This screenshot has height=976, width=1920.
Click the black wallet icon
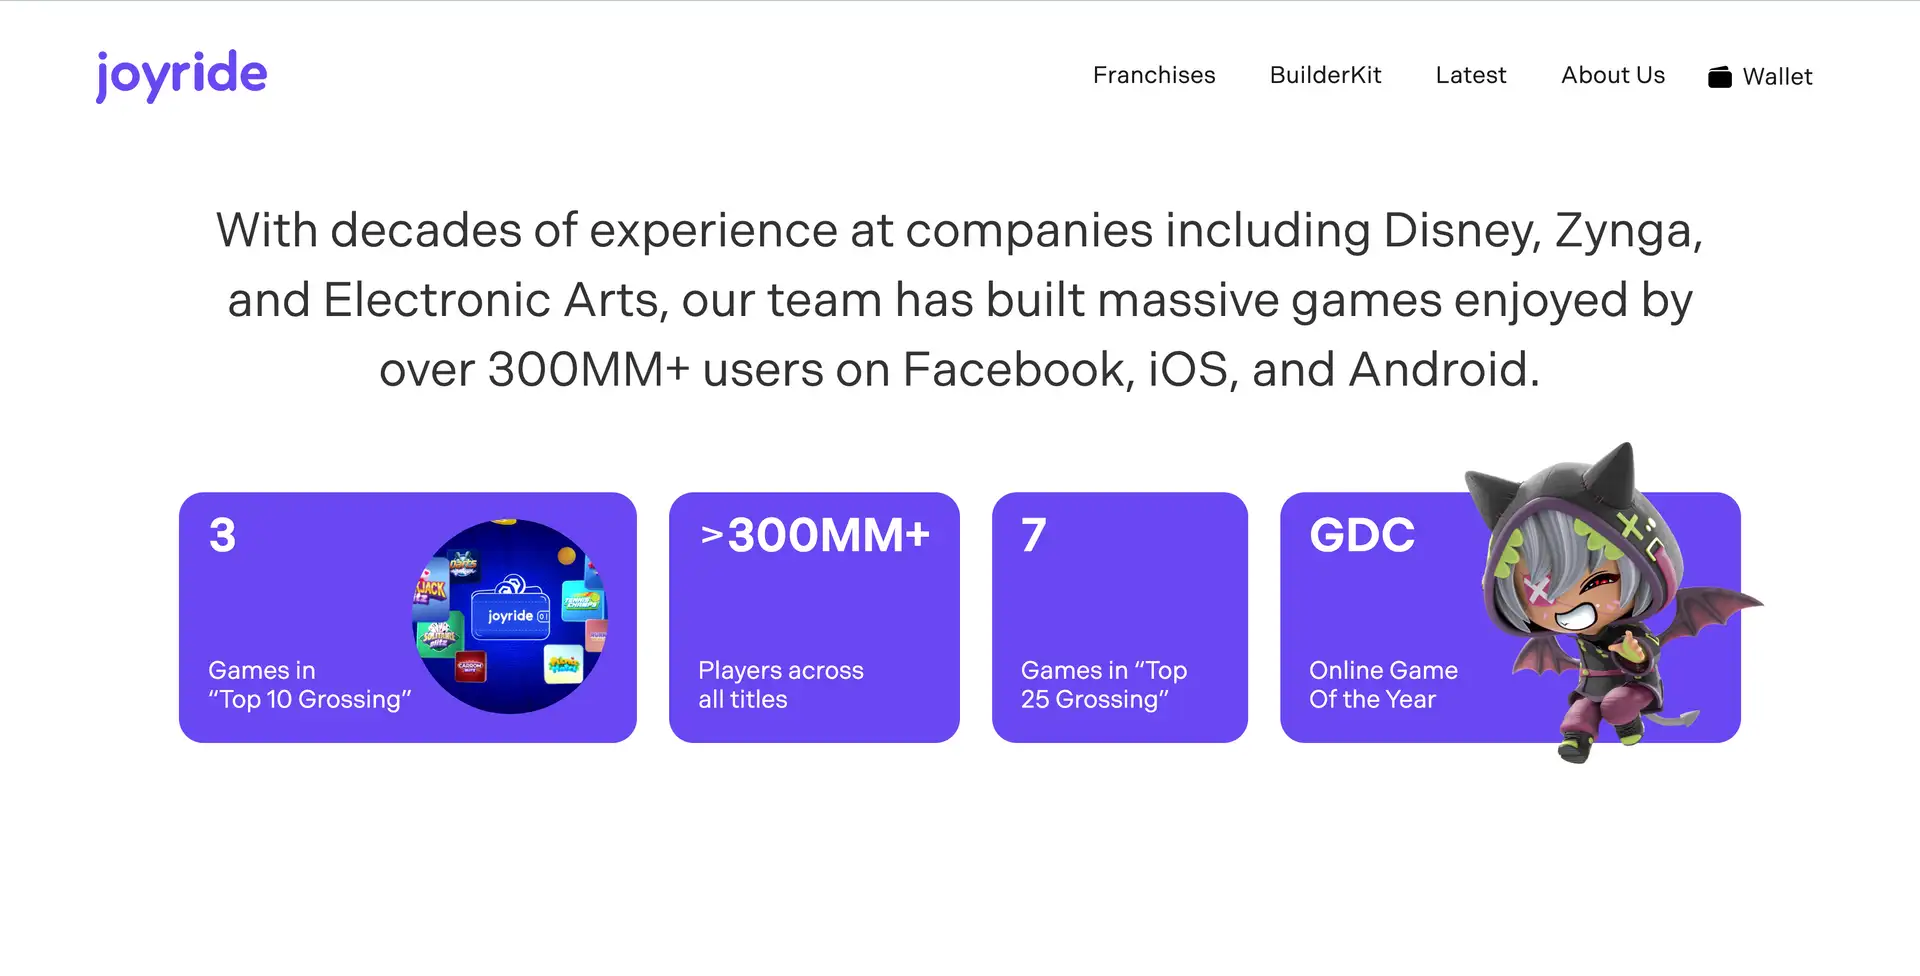1719,77
